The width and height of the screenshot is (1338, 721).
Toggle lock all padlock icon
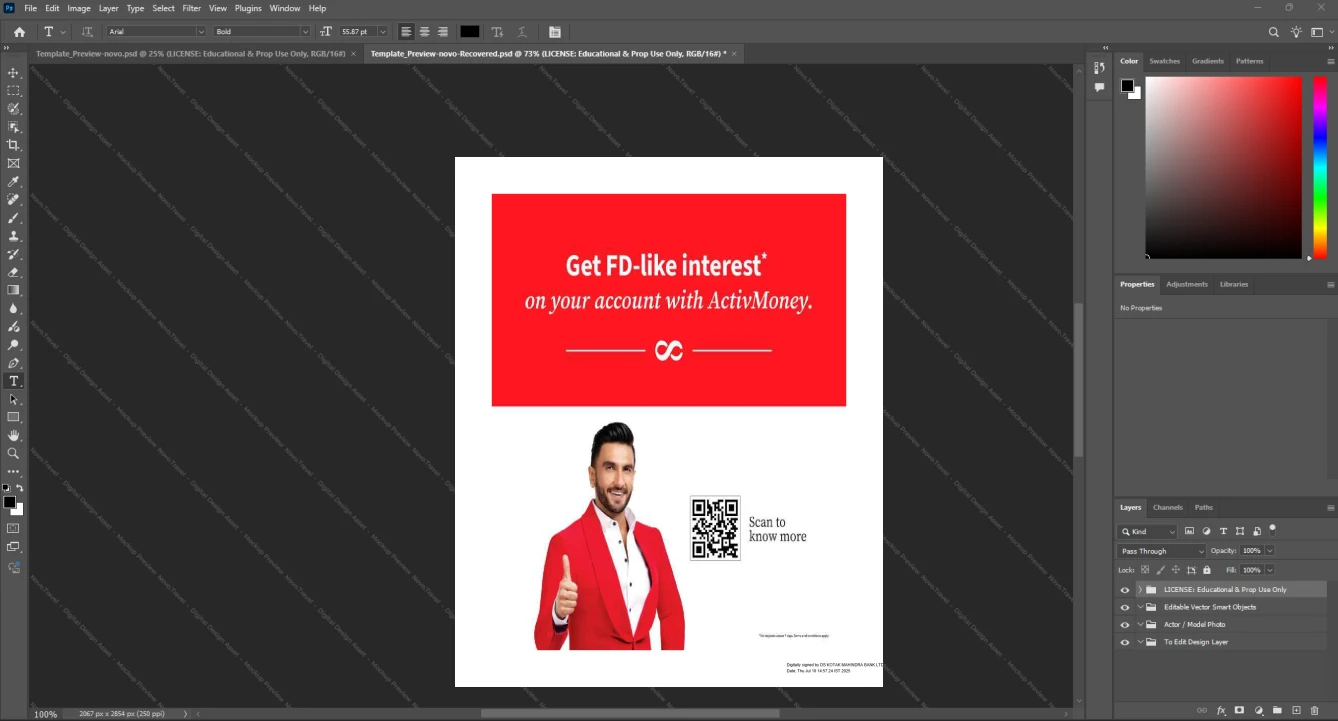(1207, 570)
